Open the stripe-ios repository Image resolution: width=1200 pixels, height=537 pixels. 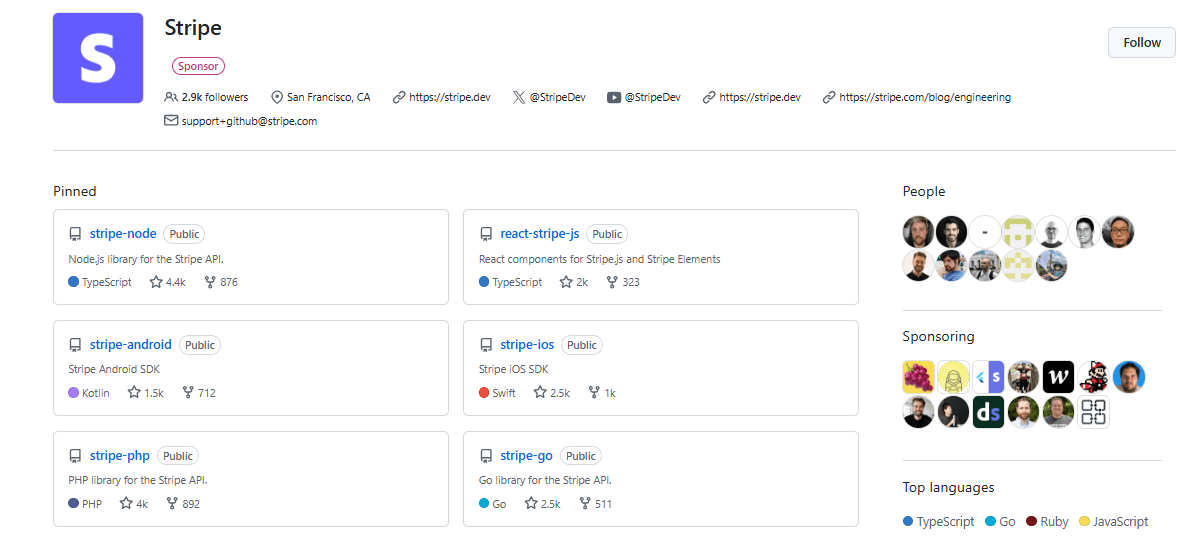[x=527, y=345]
